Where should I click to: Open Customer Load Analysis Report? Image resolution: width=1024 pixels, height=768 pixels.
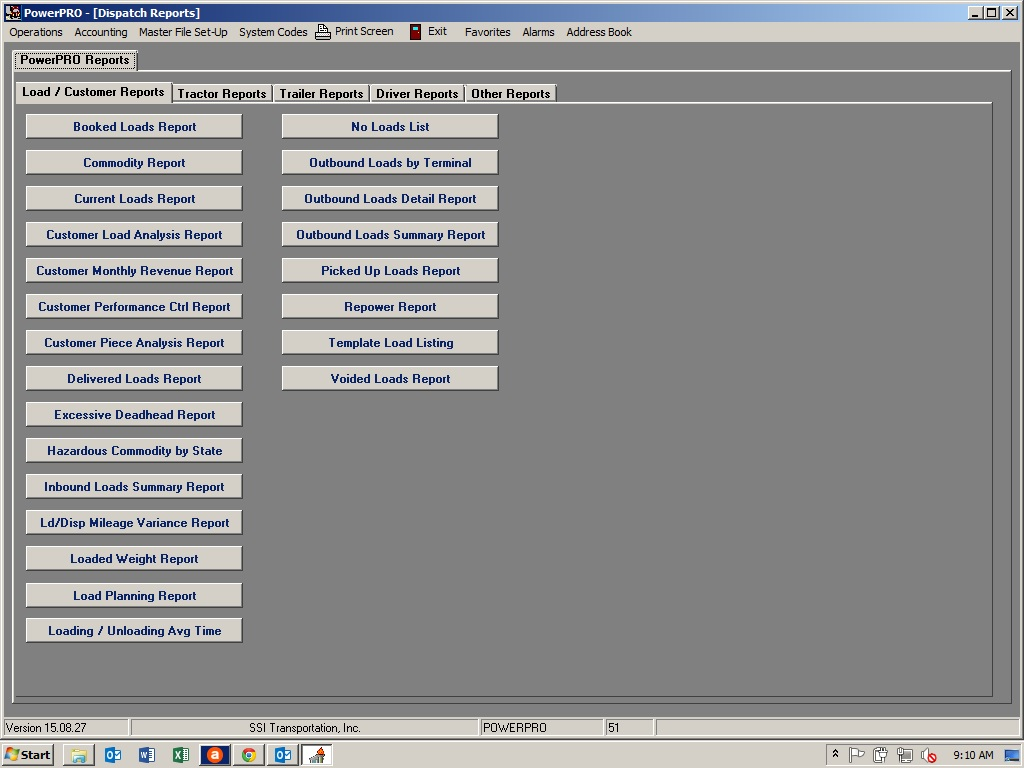[135, 234]
